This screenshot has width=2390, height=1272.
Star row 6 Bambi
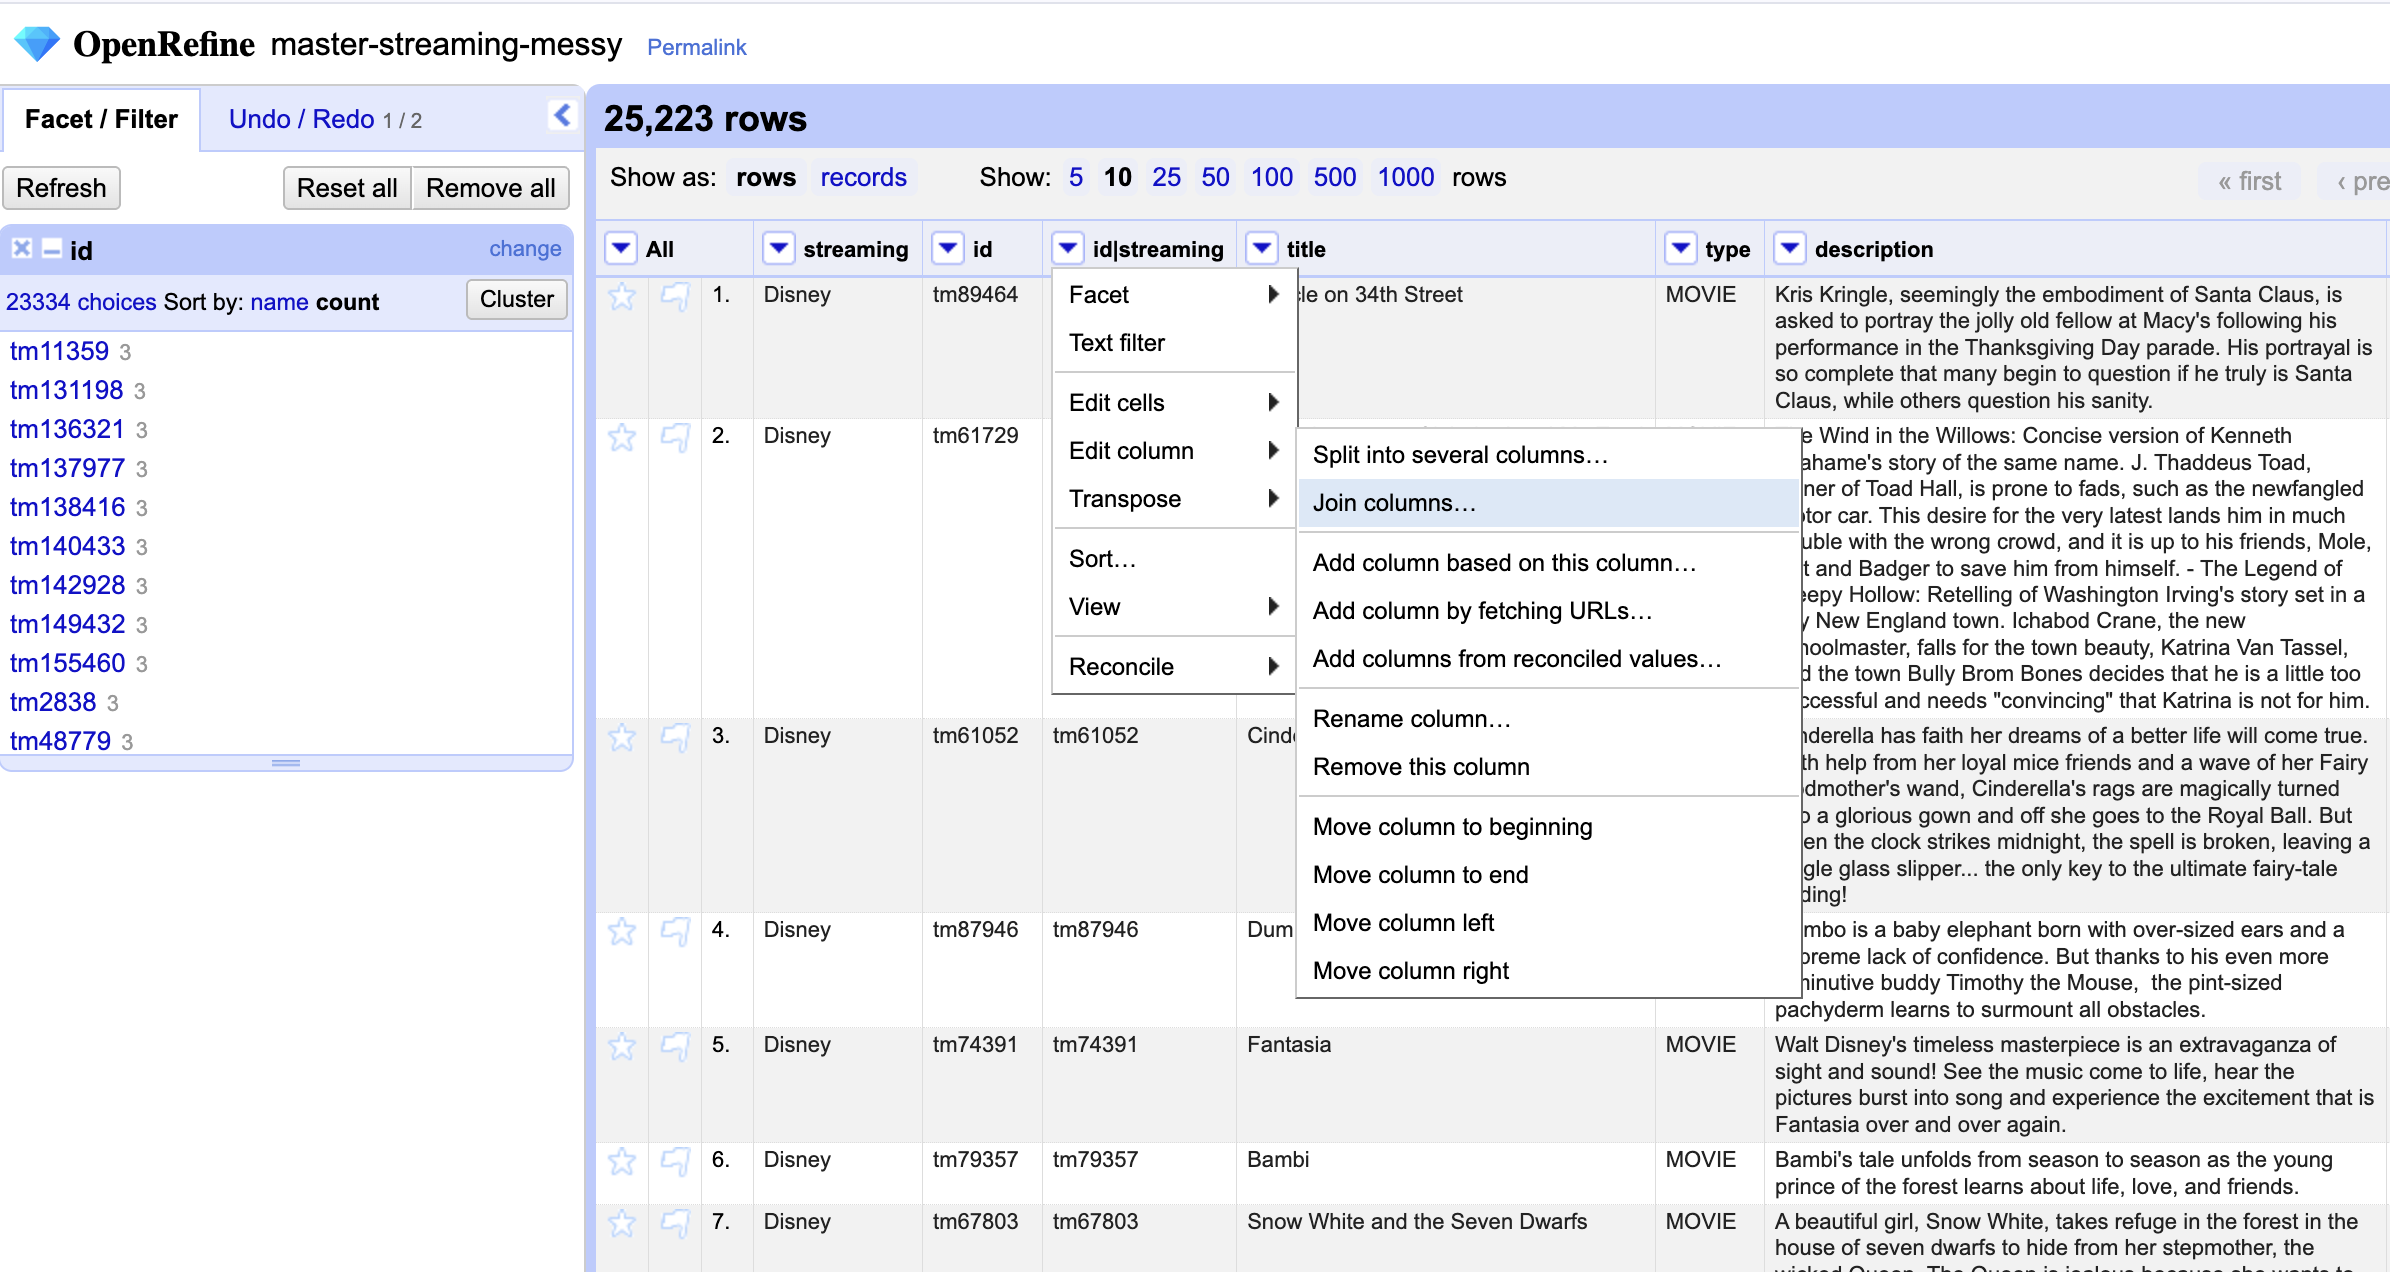(622, 1161)
